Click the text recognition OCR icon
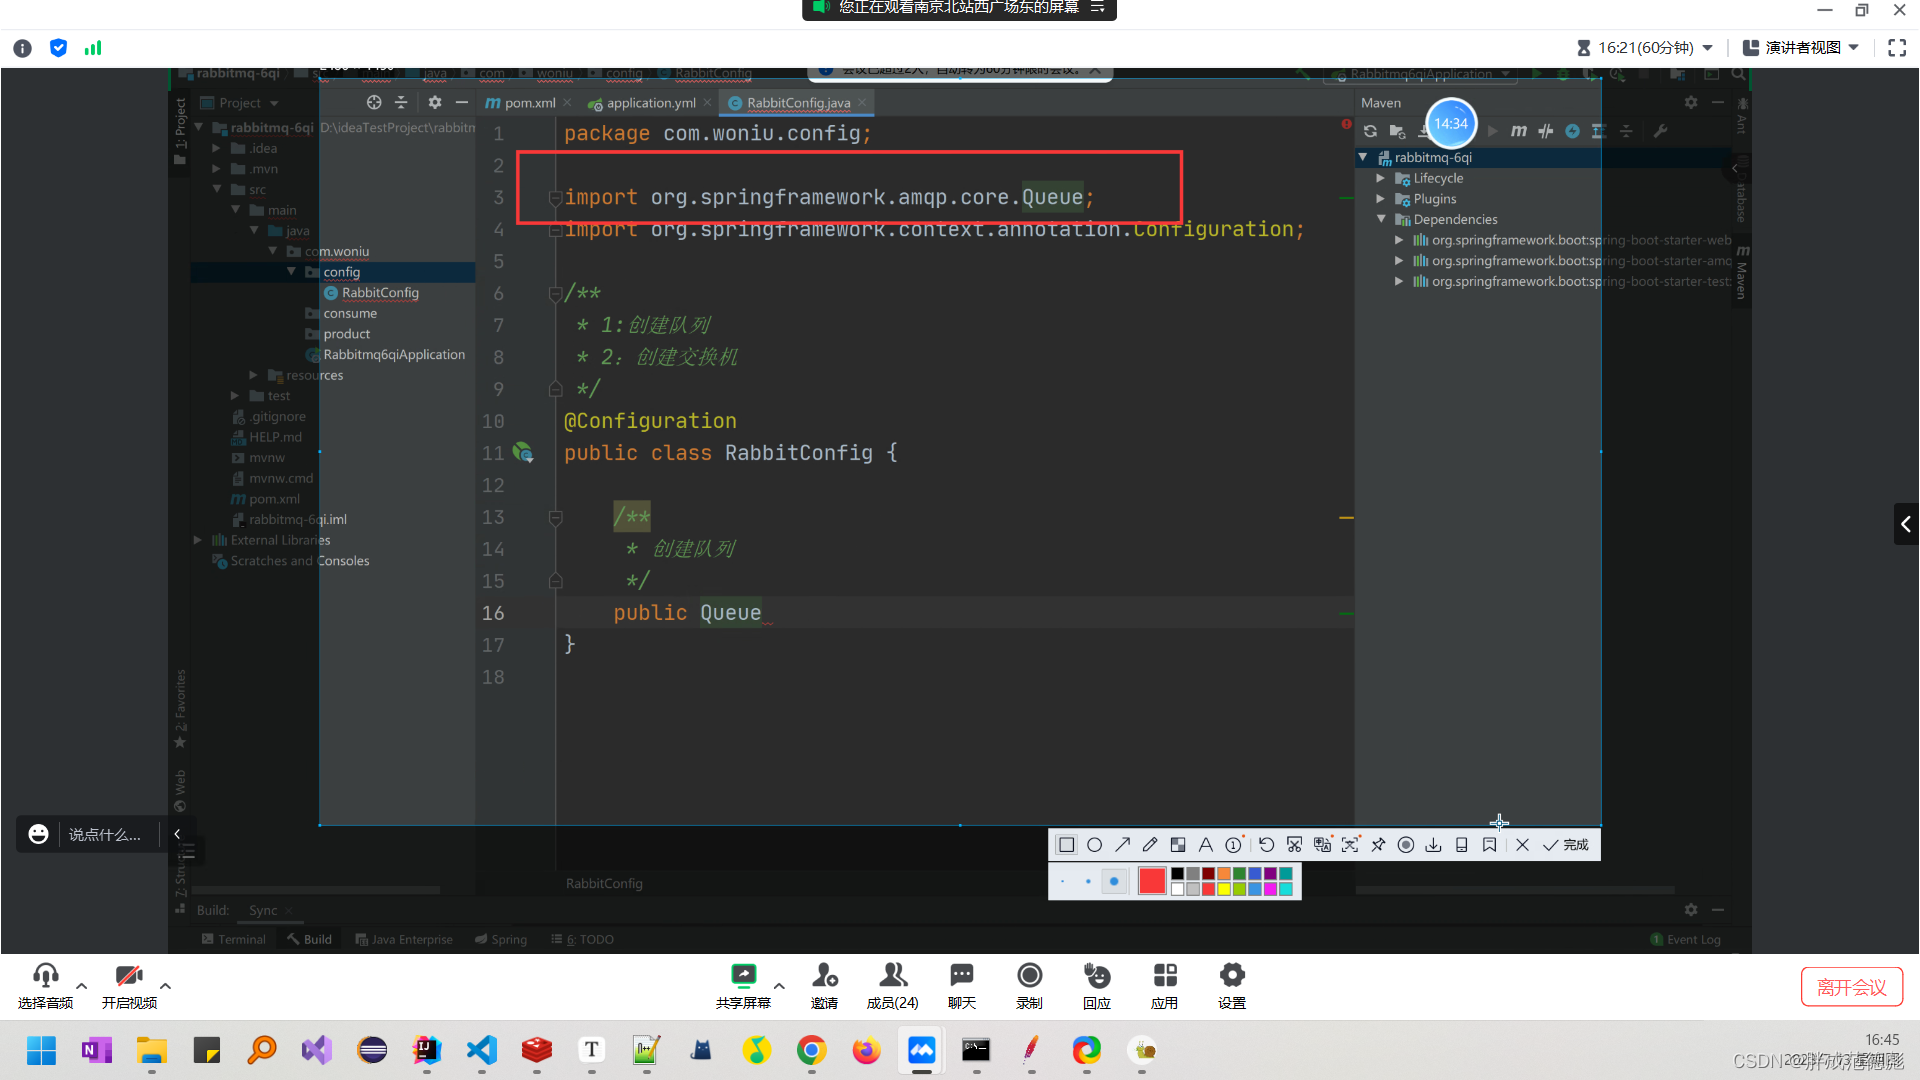This screenshot has height=1080, width=1920. [1350, 845]
